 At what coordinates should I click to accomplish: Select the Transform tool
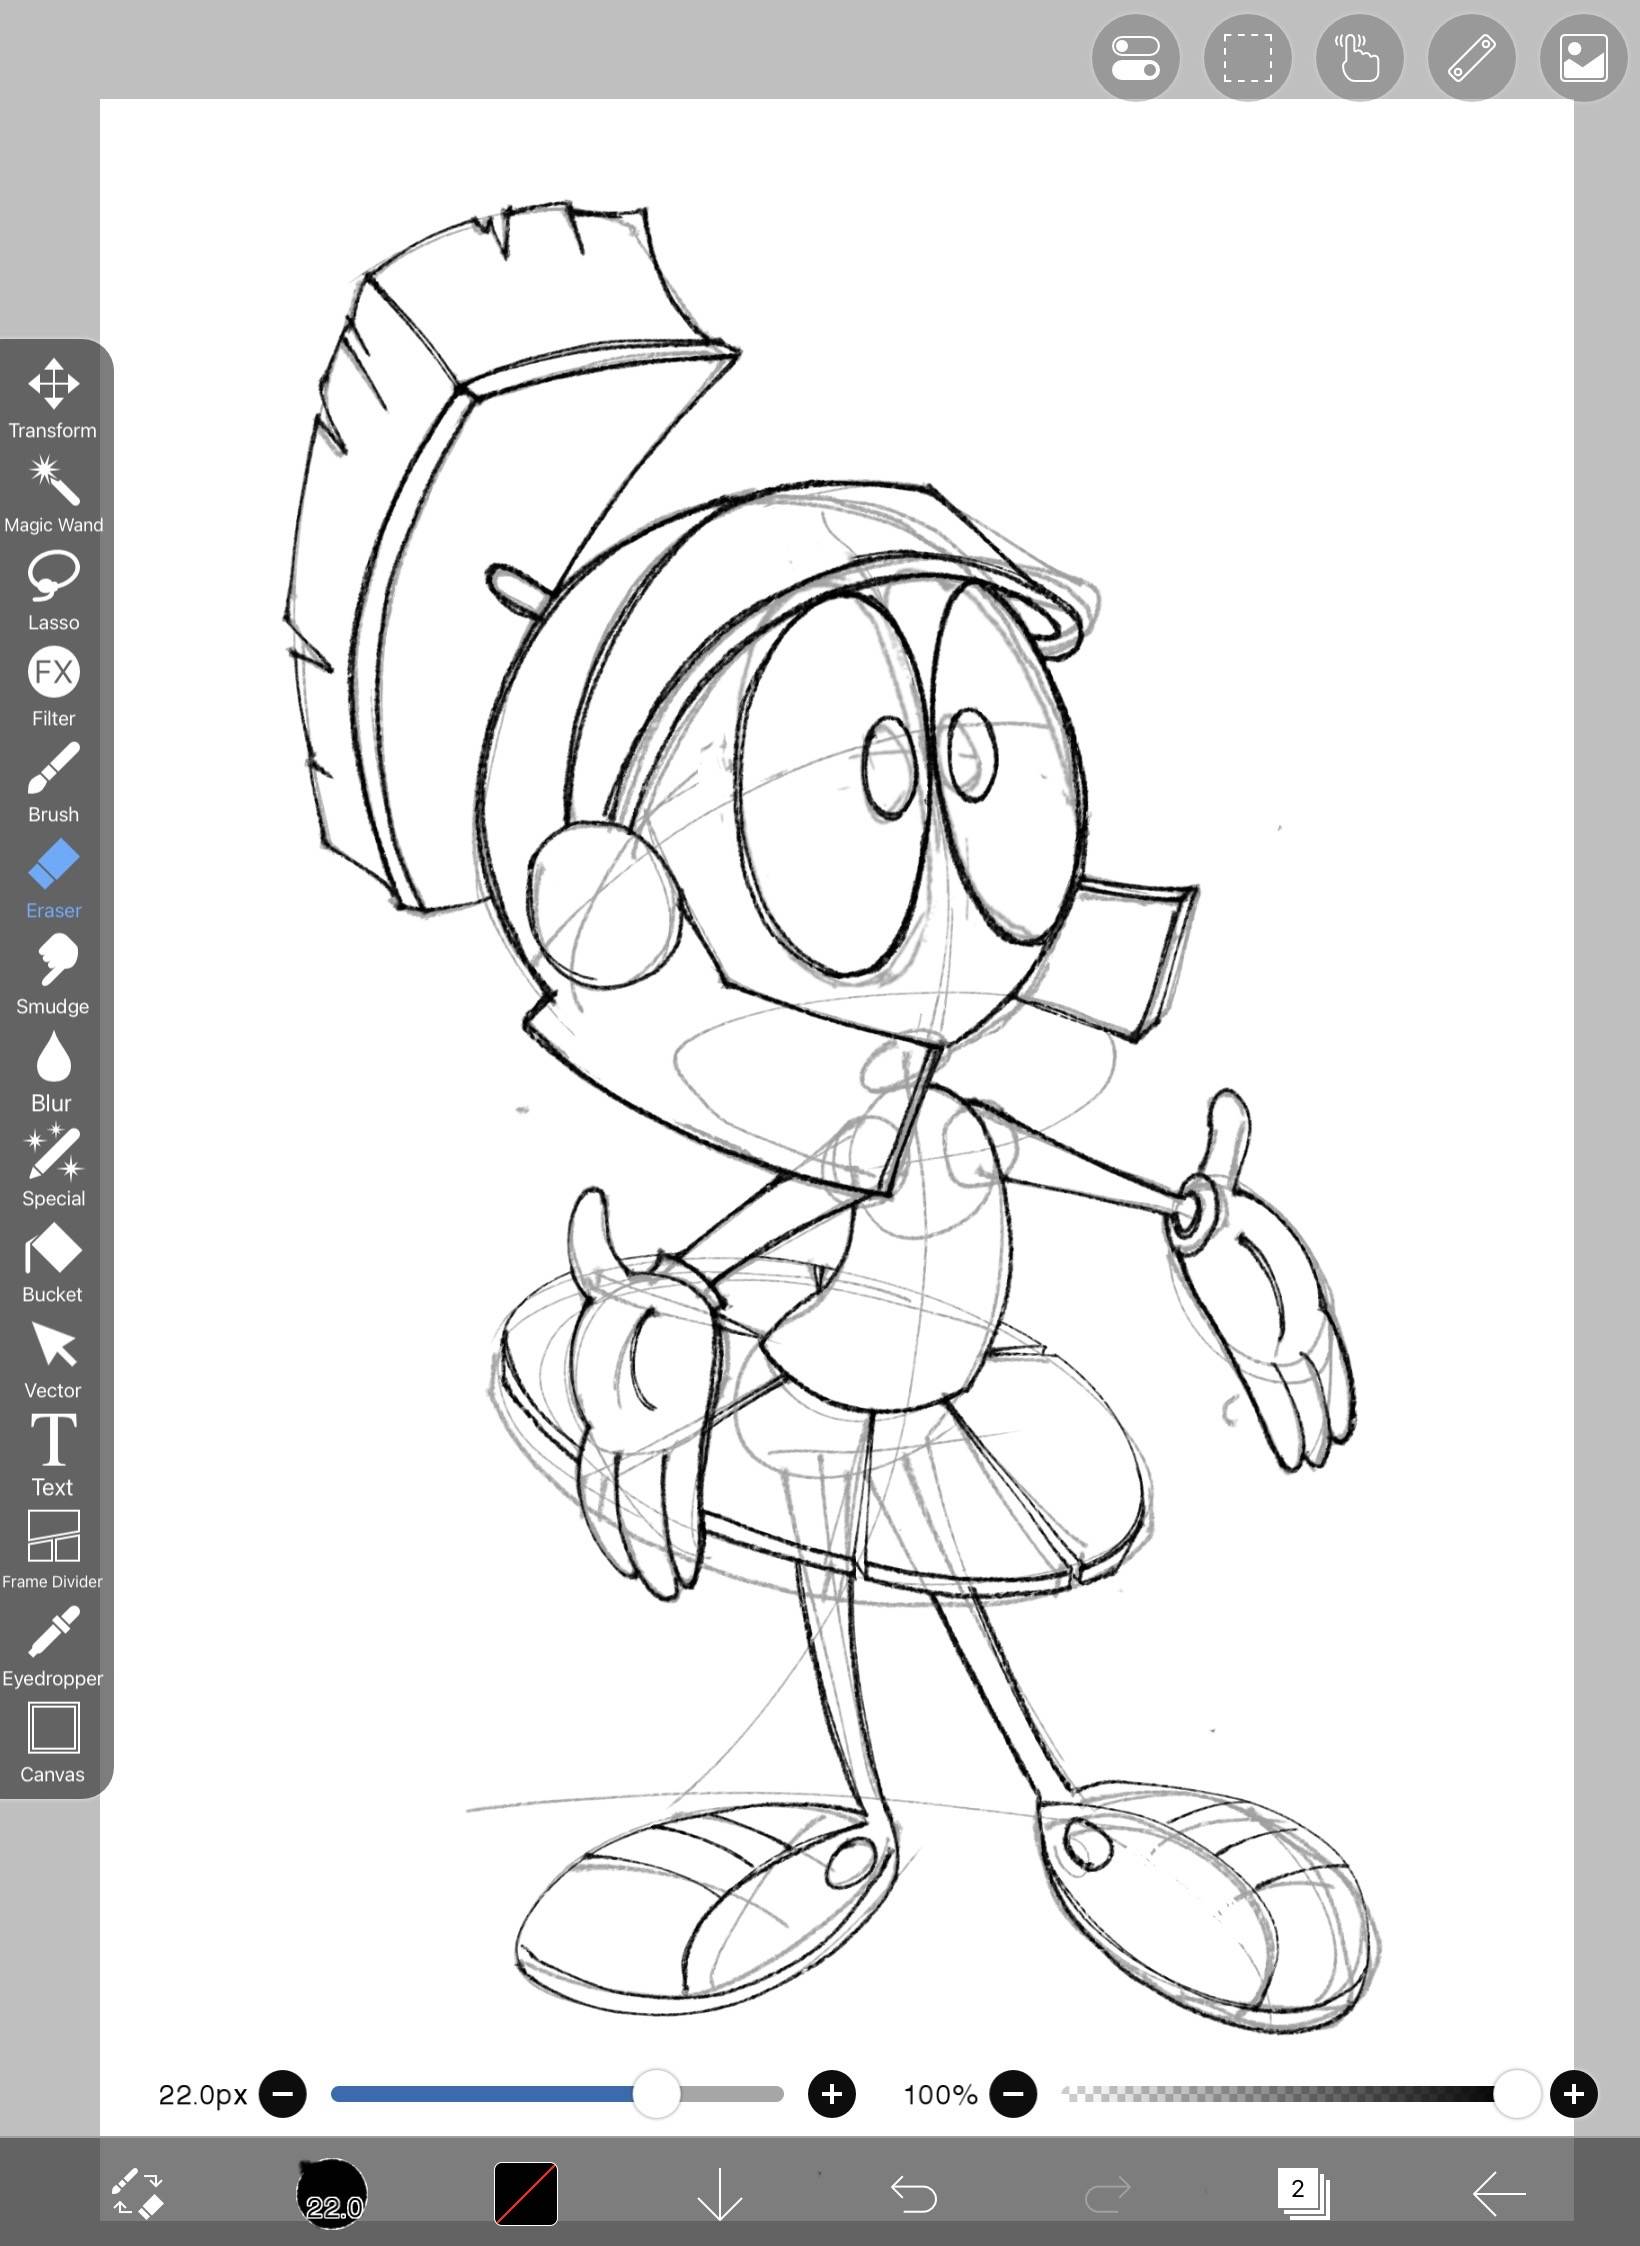pyautogui.click(x=53, y=399)
